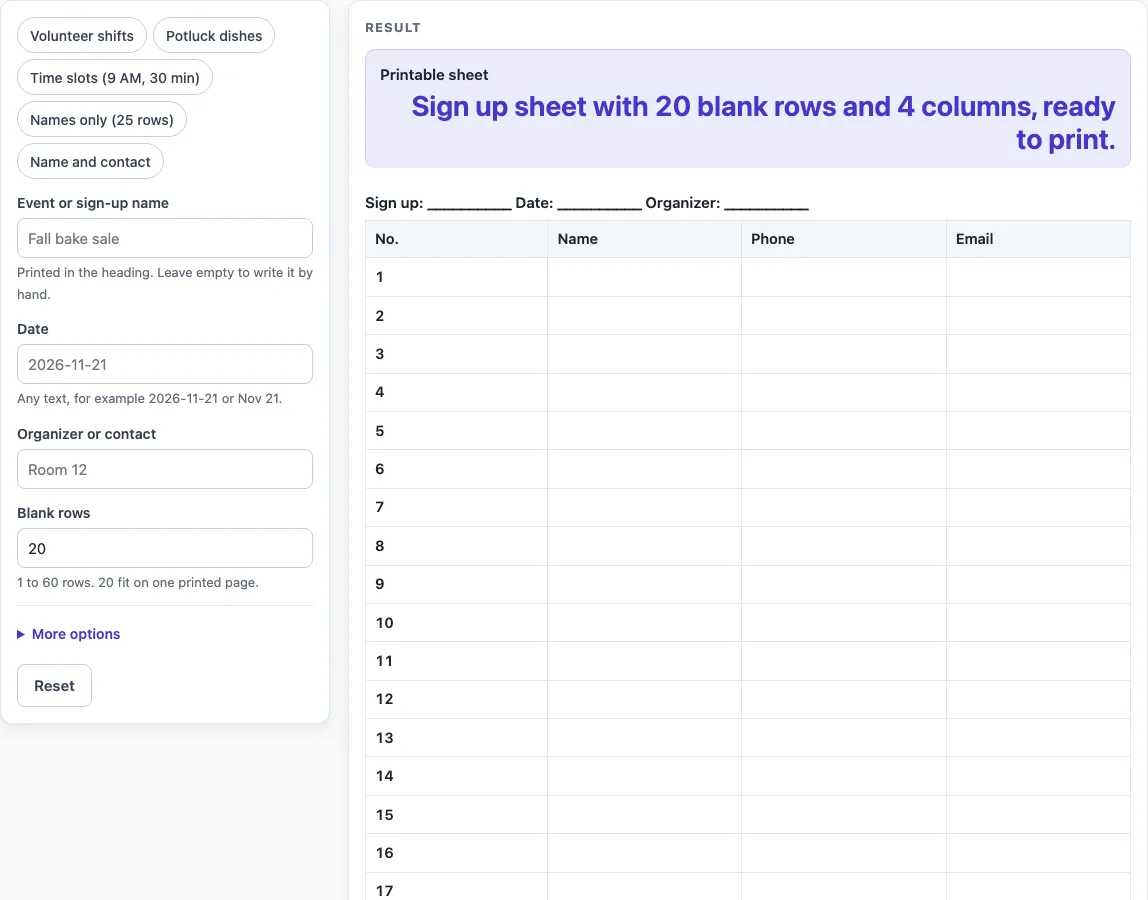Focus the Date input field
The height and width of the screenshot is (900, 1148).
pos(165,364)
